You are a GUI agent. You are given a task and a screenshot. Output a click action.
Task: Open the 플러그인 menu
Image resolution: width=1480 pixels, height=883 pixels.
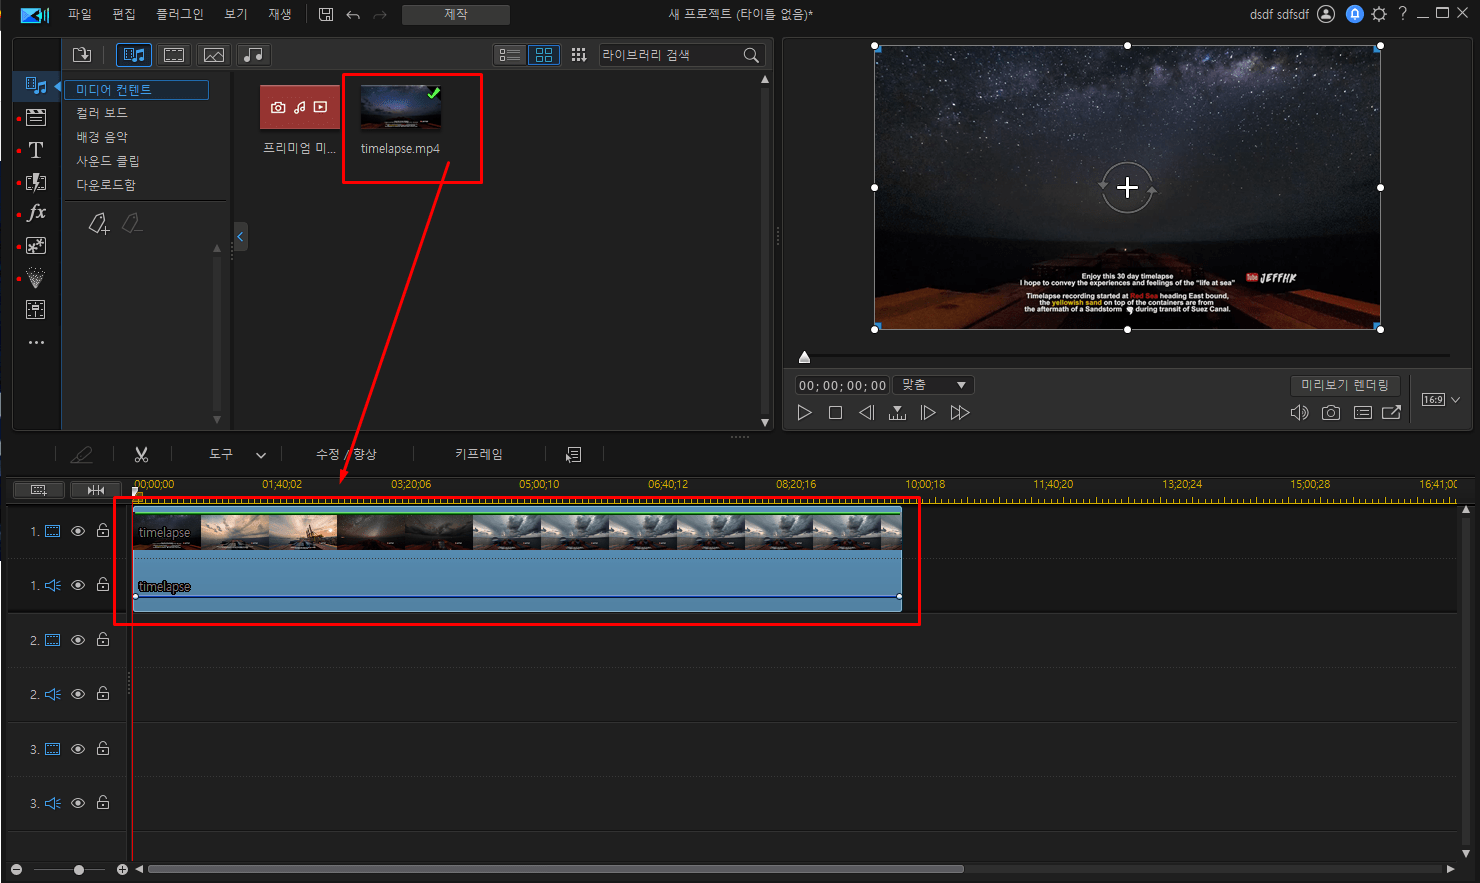point(179,14)
